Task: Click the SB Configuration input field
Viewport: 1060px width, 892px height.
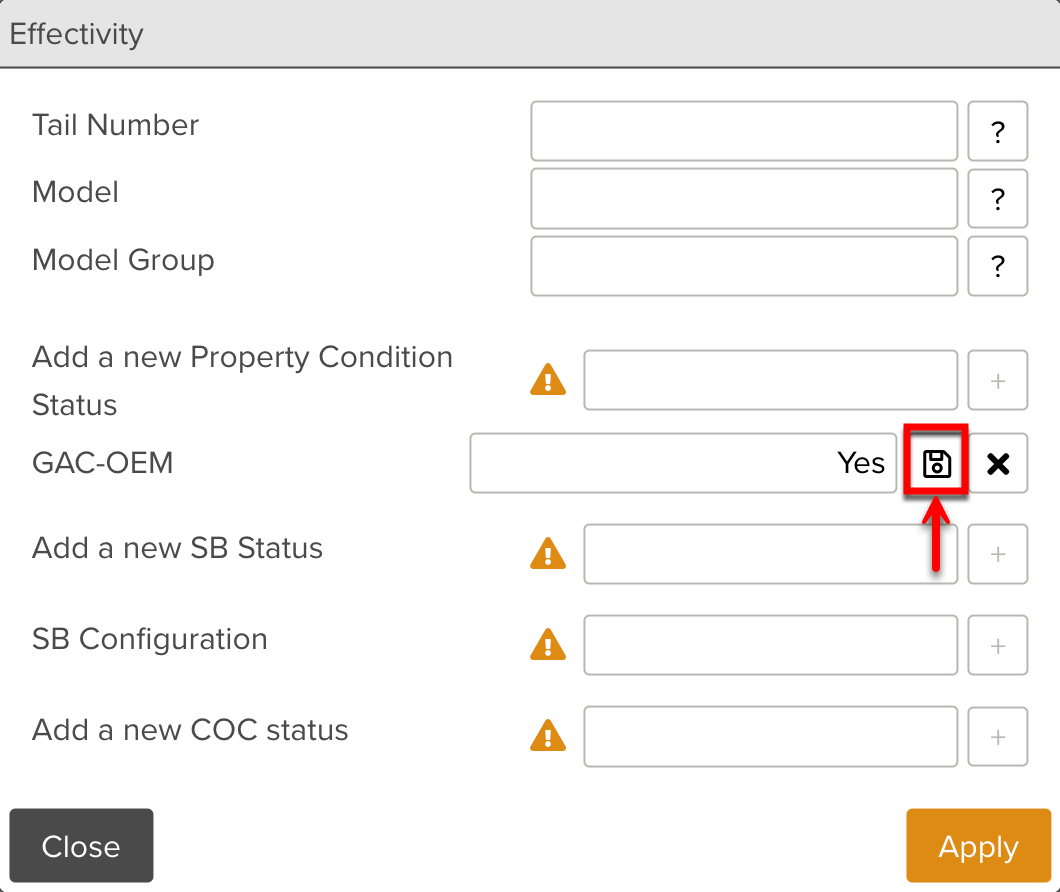Action: pos(770,645)
